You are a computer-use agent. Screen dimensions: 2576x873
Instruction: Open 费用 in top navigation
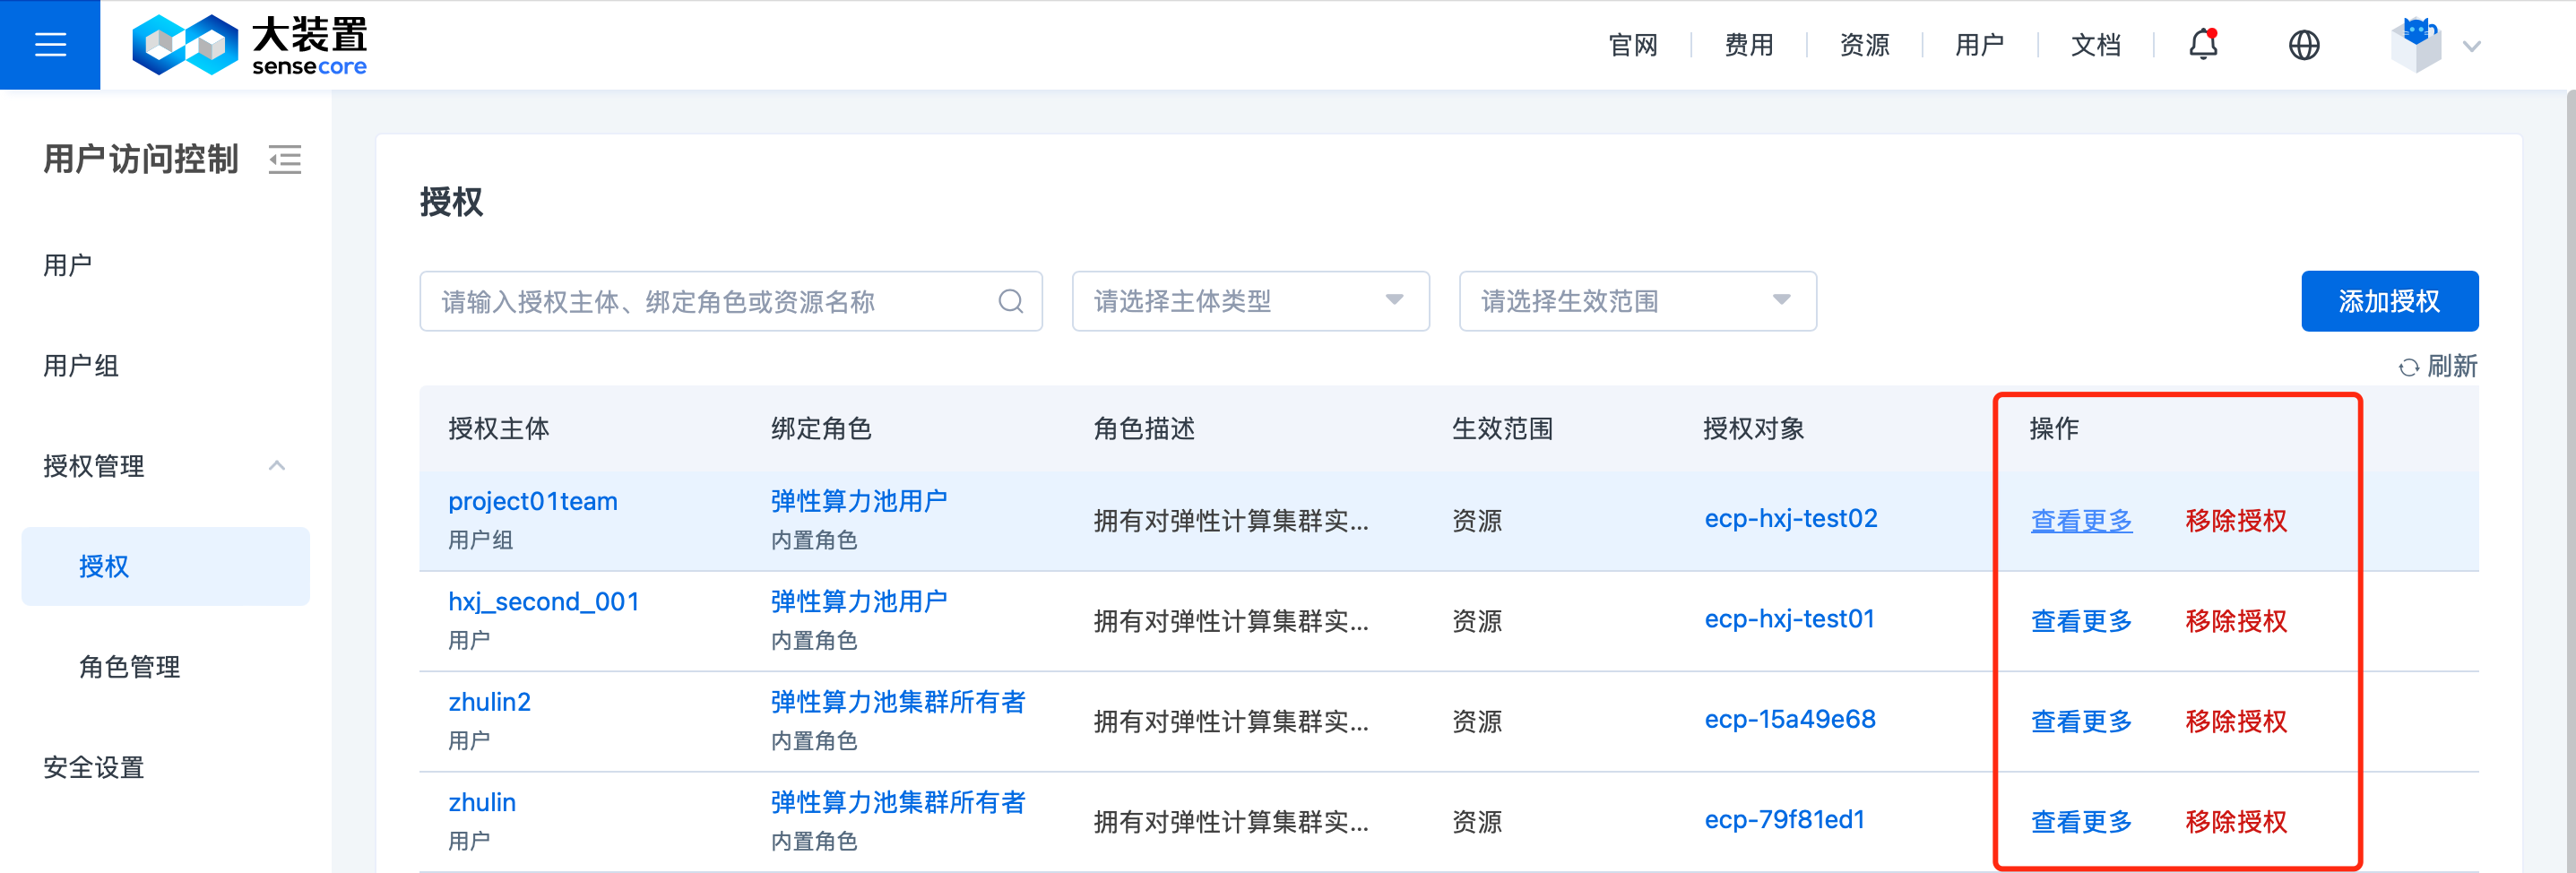(1749, 45)
